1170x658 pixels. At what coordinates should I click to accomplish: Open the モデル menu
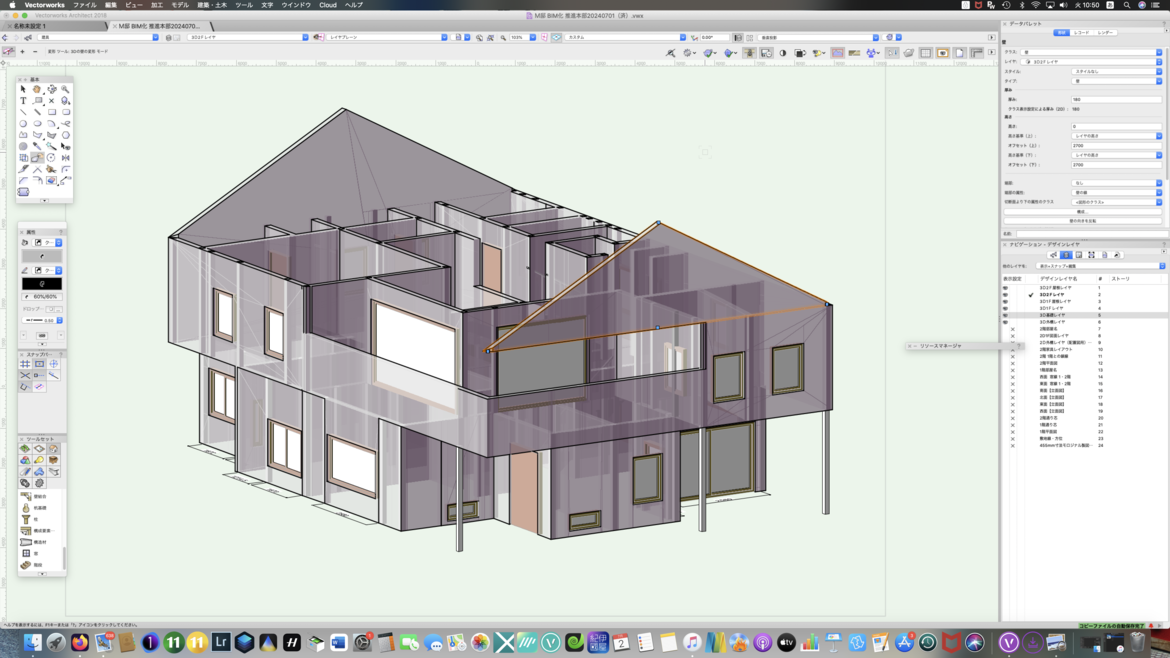[x=180, y=5]
